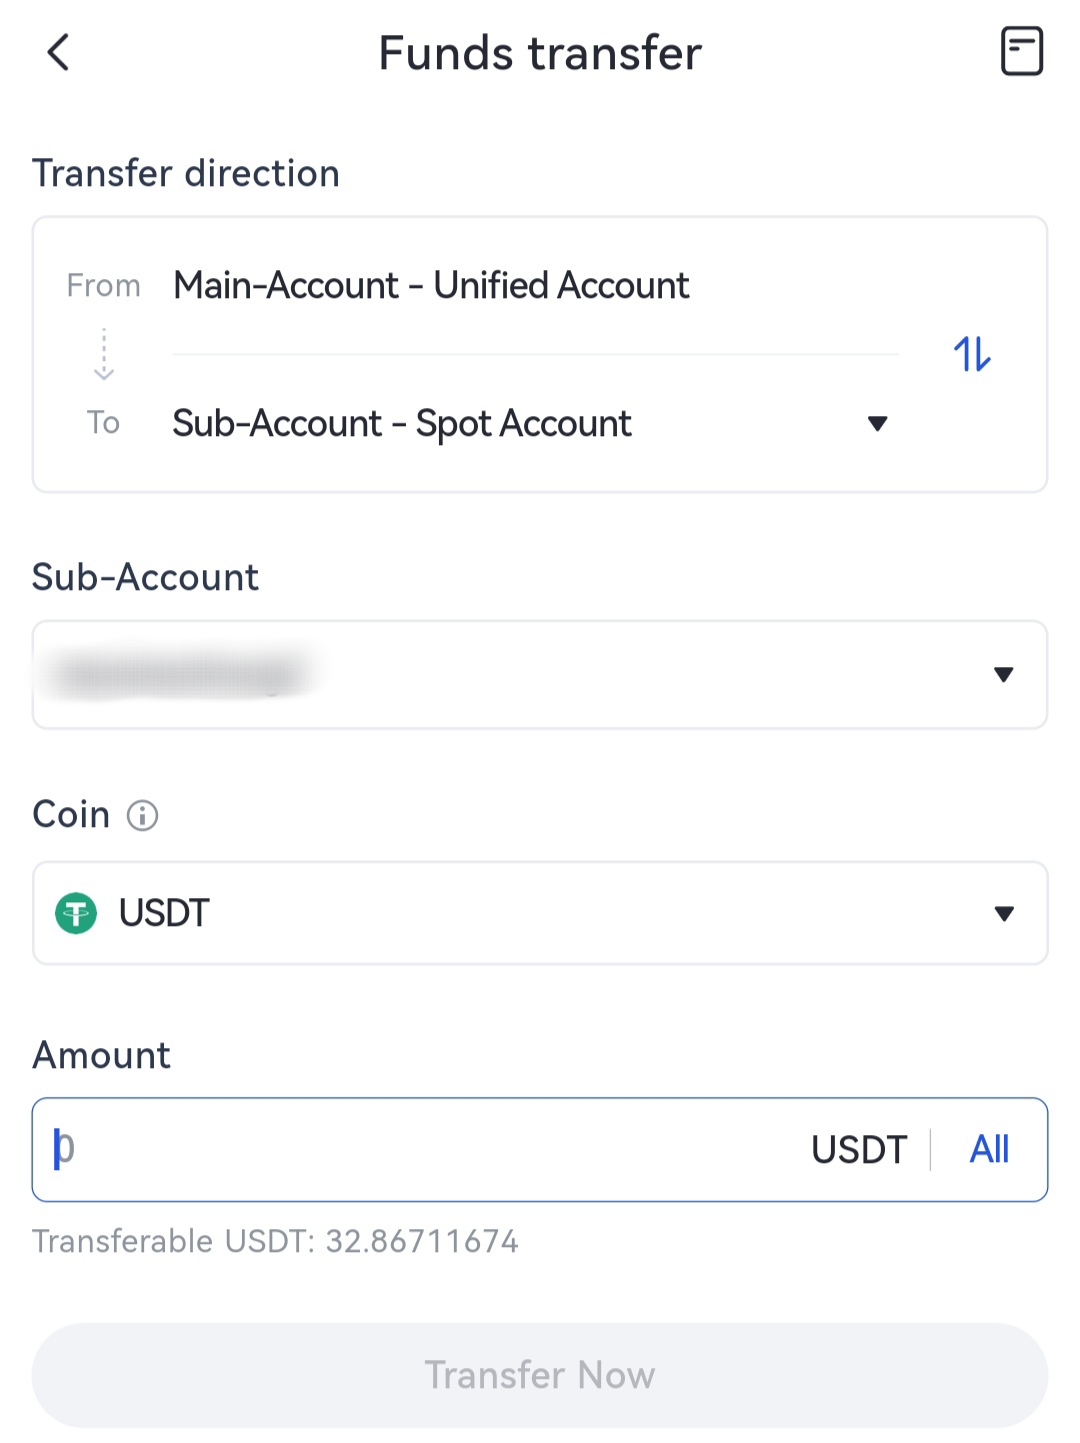Go back using the top-left arrow
Screen dimensions: 1080x1443
click(x=59, y=53)
